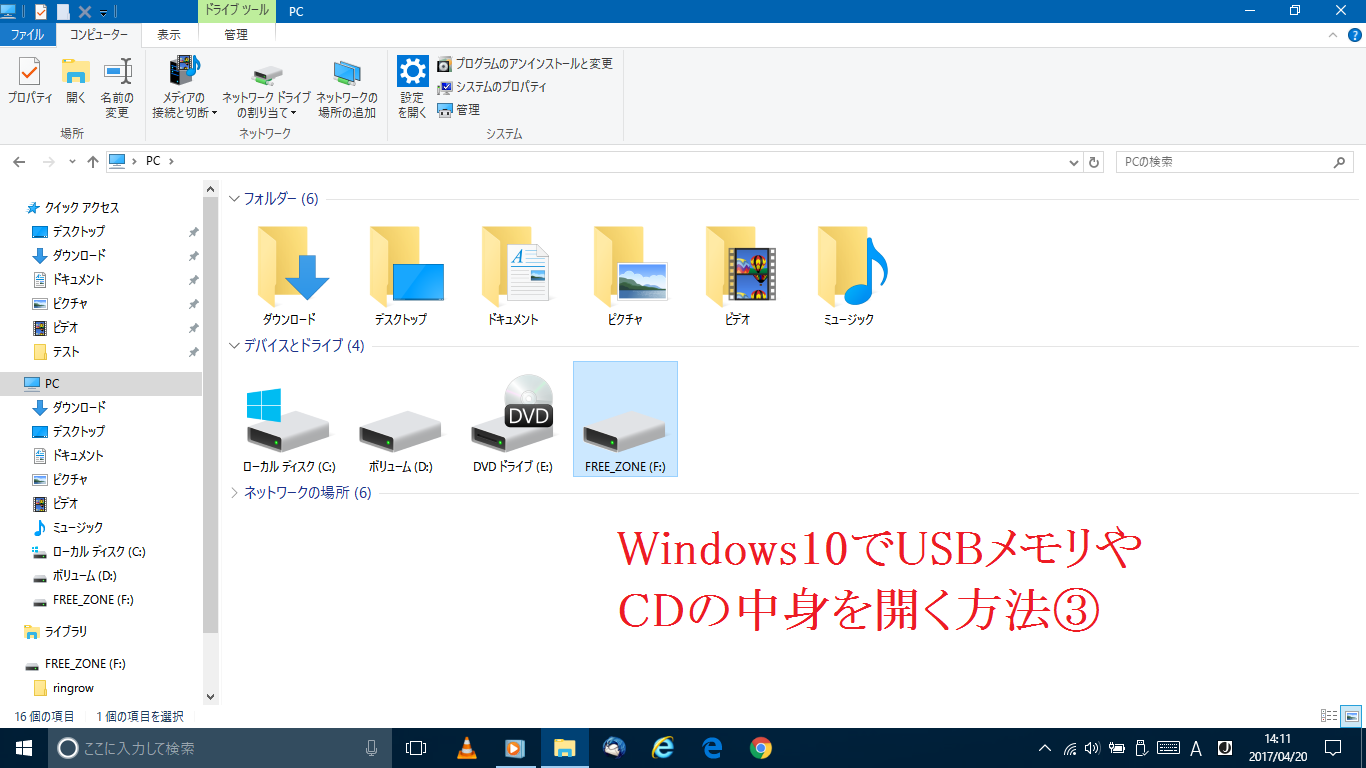The image size is (1366, 768).
Task: Collapse the ribbon using the chevron
Action: 1333,34
